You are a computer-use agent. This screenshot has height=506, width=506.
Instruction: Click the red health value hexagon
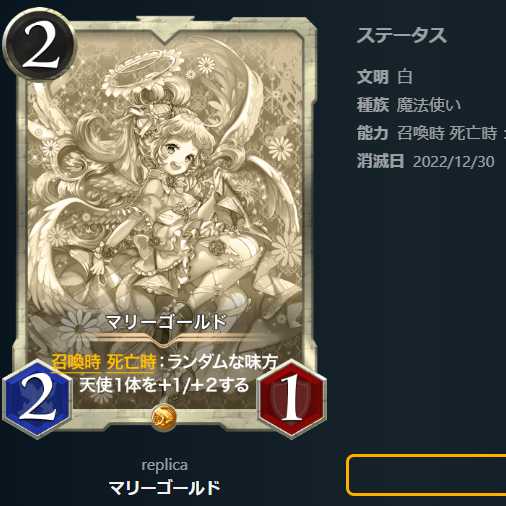(x=292, y=399)
